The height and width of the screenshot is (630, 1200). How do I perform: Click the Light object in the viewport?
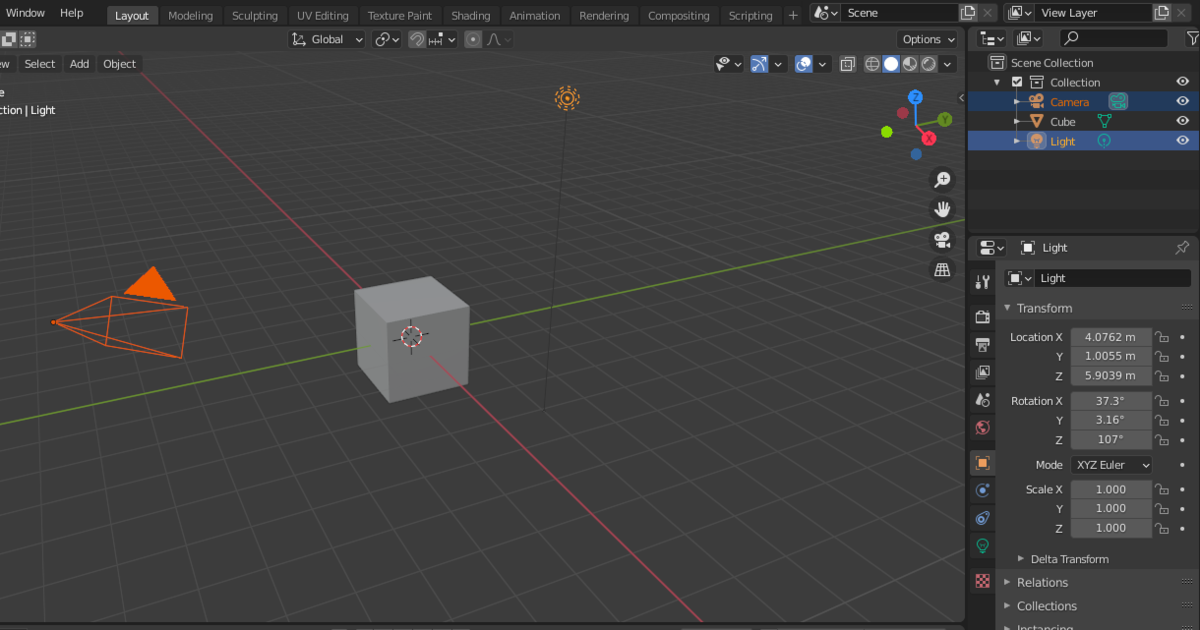[x=567, y=98]
